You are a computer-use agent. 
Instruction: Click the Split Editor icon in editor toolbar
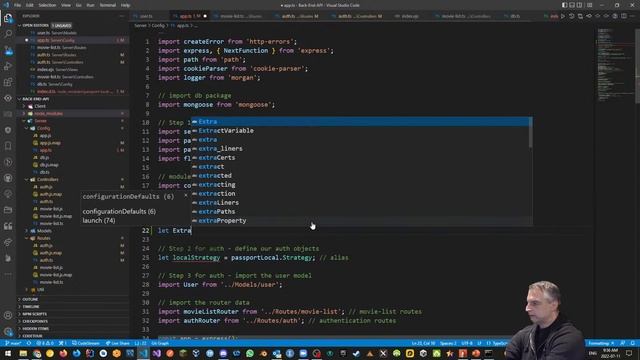pyautogui.click(x=624, y=16)
